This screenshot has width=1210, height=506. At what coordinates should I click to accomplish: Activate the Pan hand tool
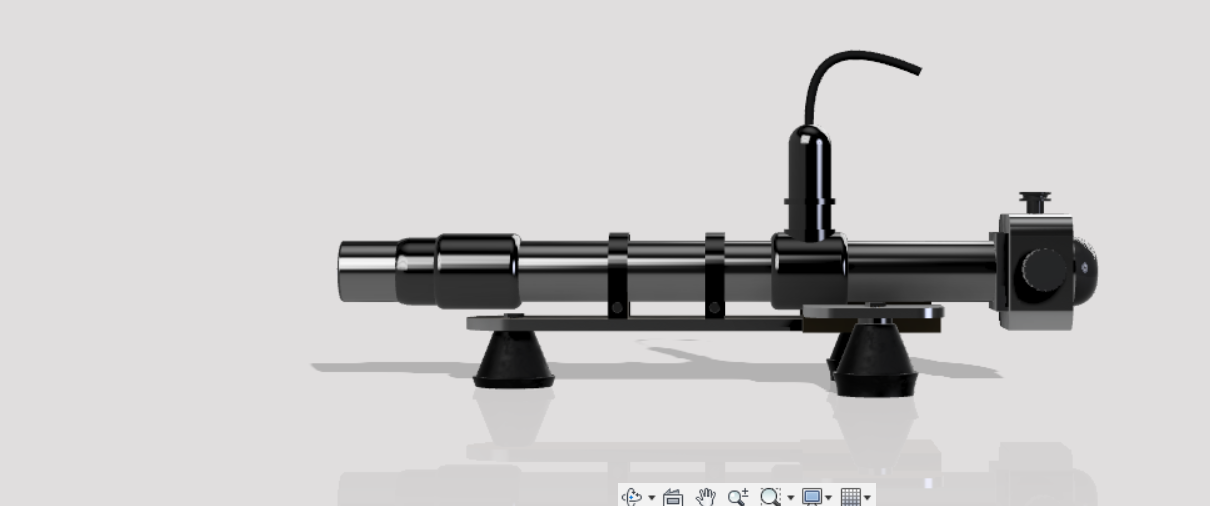[x=706, y=497]
